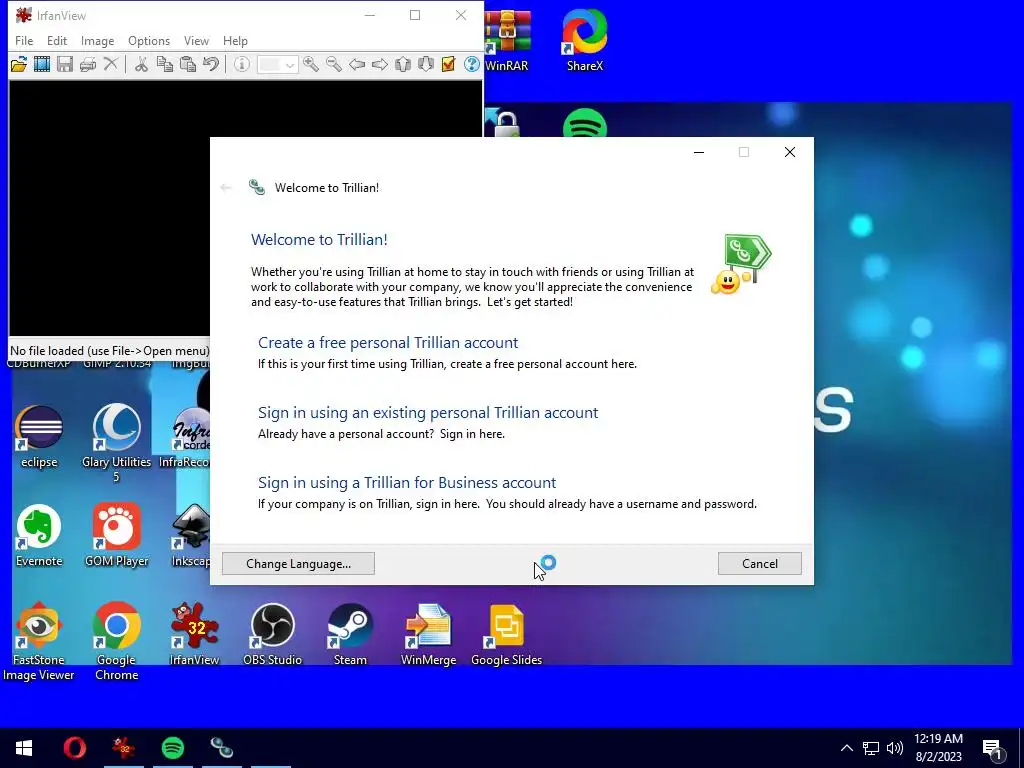Screen dimensions: 1024x768
Task: Click the network icon in system tray
Action: tap(871, 748)
